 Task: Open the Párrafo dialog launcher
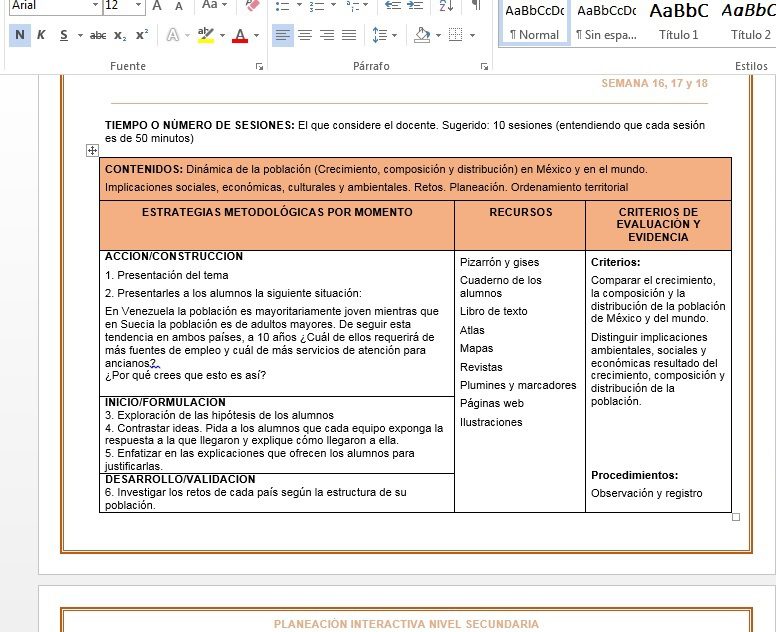point(484,66)
